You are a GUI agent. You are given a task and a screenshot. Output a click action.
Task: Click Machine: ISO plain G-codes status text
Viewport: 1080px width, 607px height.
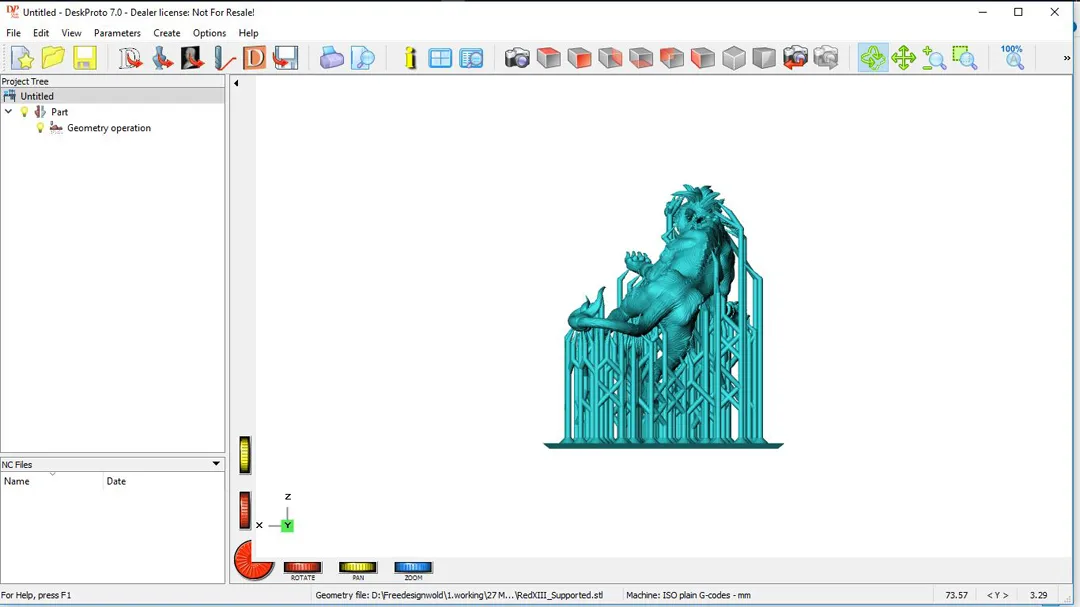688,595
